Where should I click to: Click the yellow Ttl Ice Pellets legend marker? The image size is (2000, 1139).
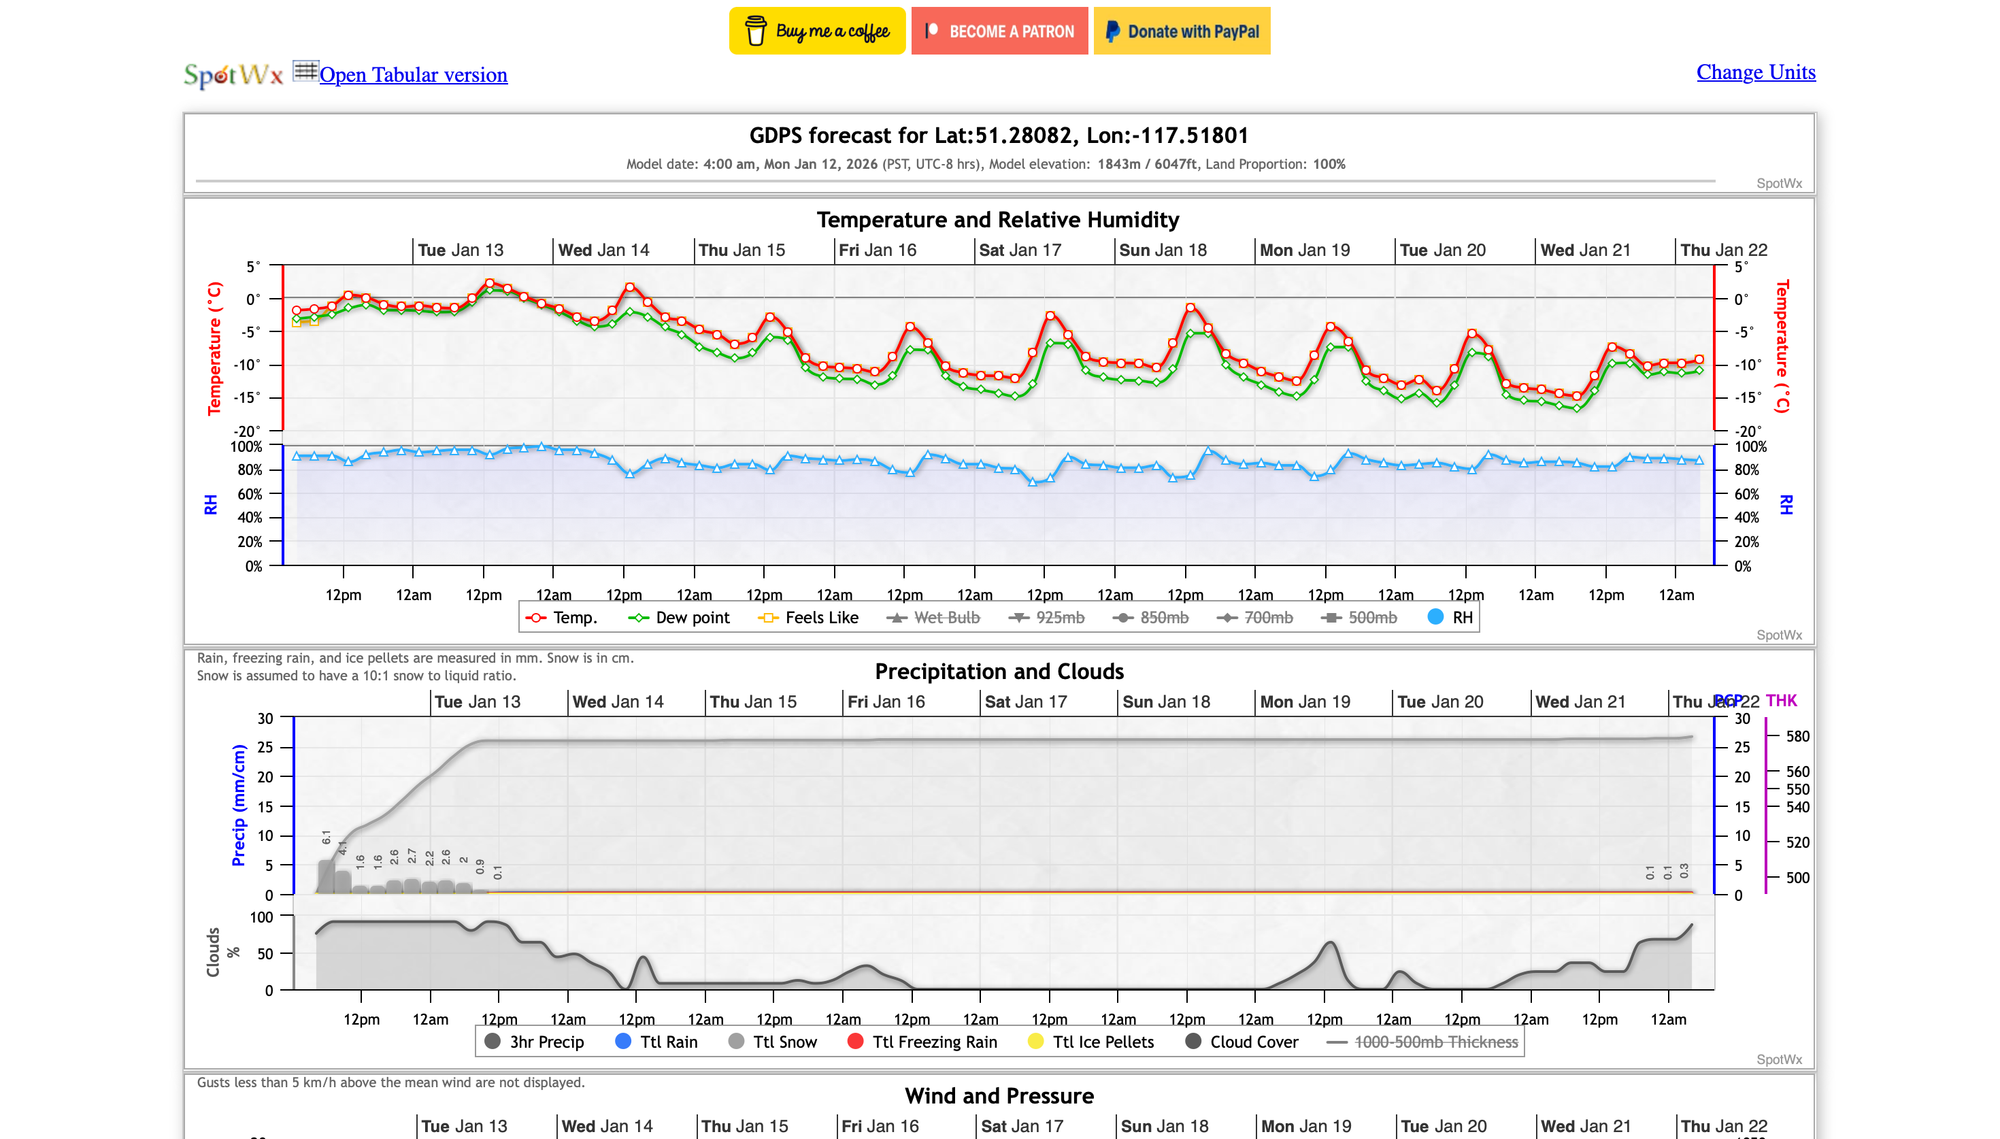coord(1036,1042)
